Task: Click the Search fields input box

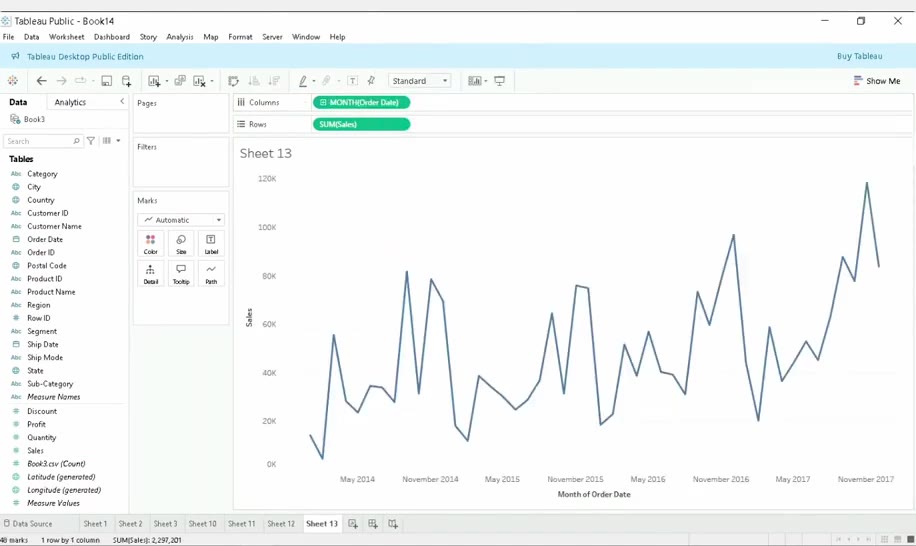Action: click(x=42, y=141)
